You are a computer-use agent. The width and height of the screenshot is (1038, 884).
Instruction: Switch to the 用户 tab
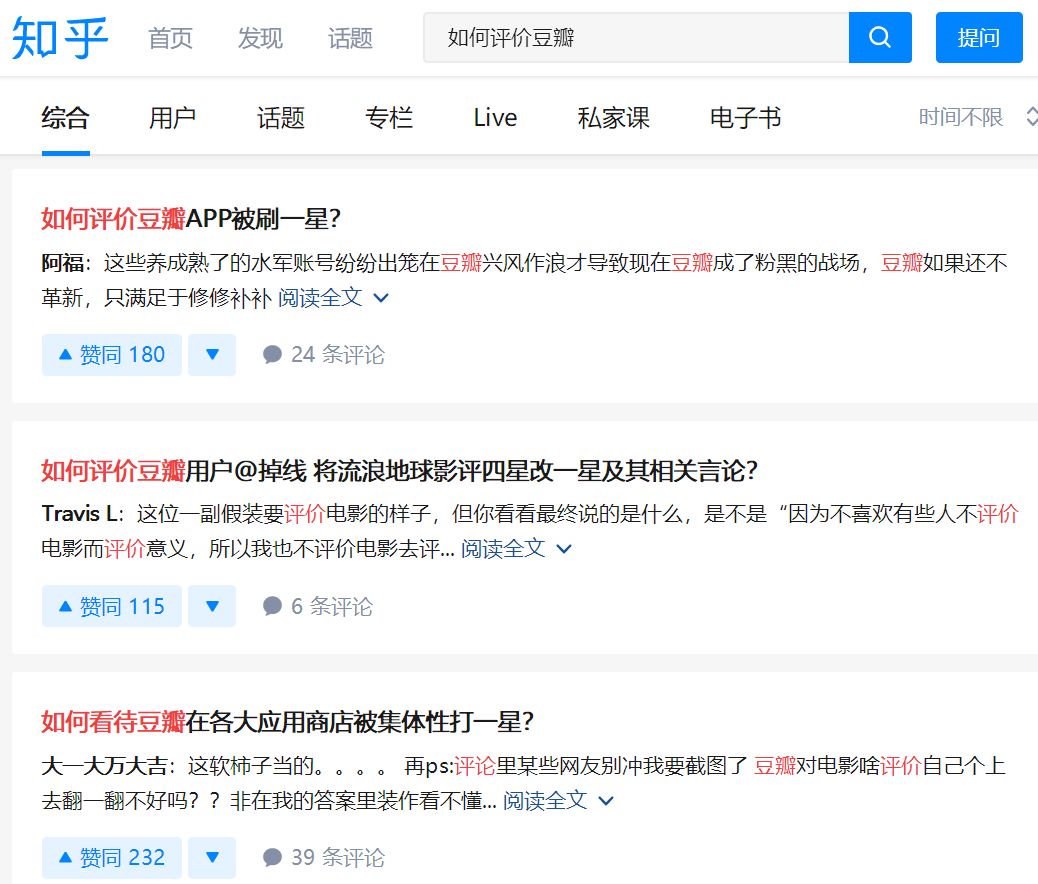pyautogui.click(x=172, y=117)
